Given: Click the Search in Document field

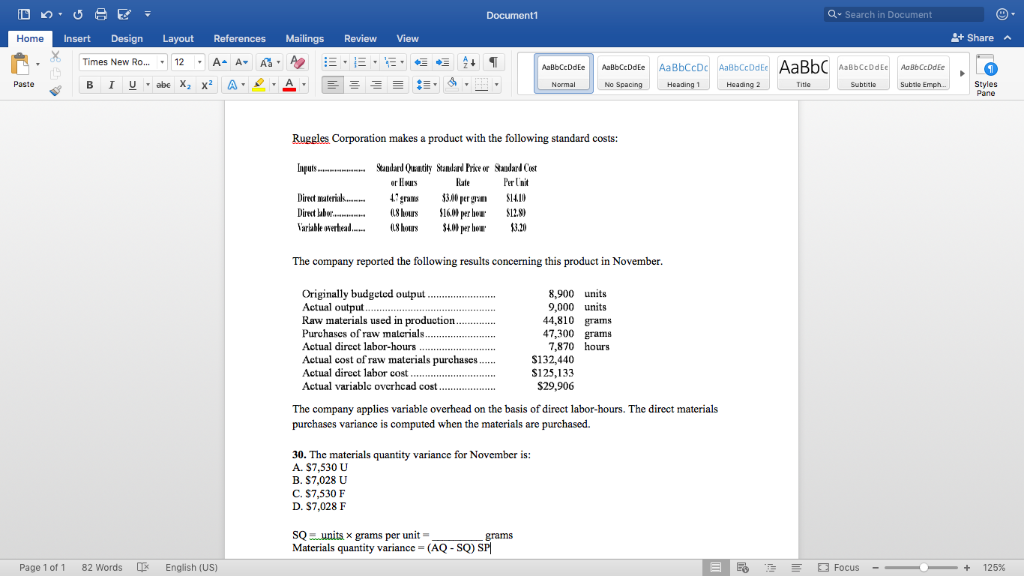Looking at the screenshot, I should [904, 14].
